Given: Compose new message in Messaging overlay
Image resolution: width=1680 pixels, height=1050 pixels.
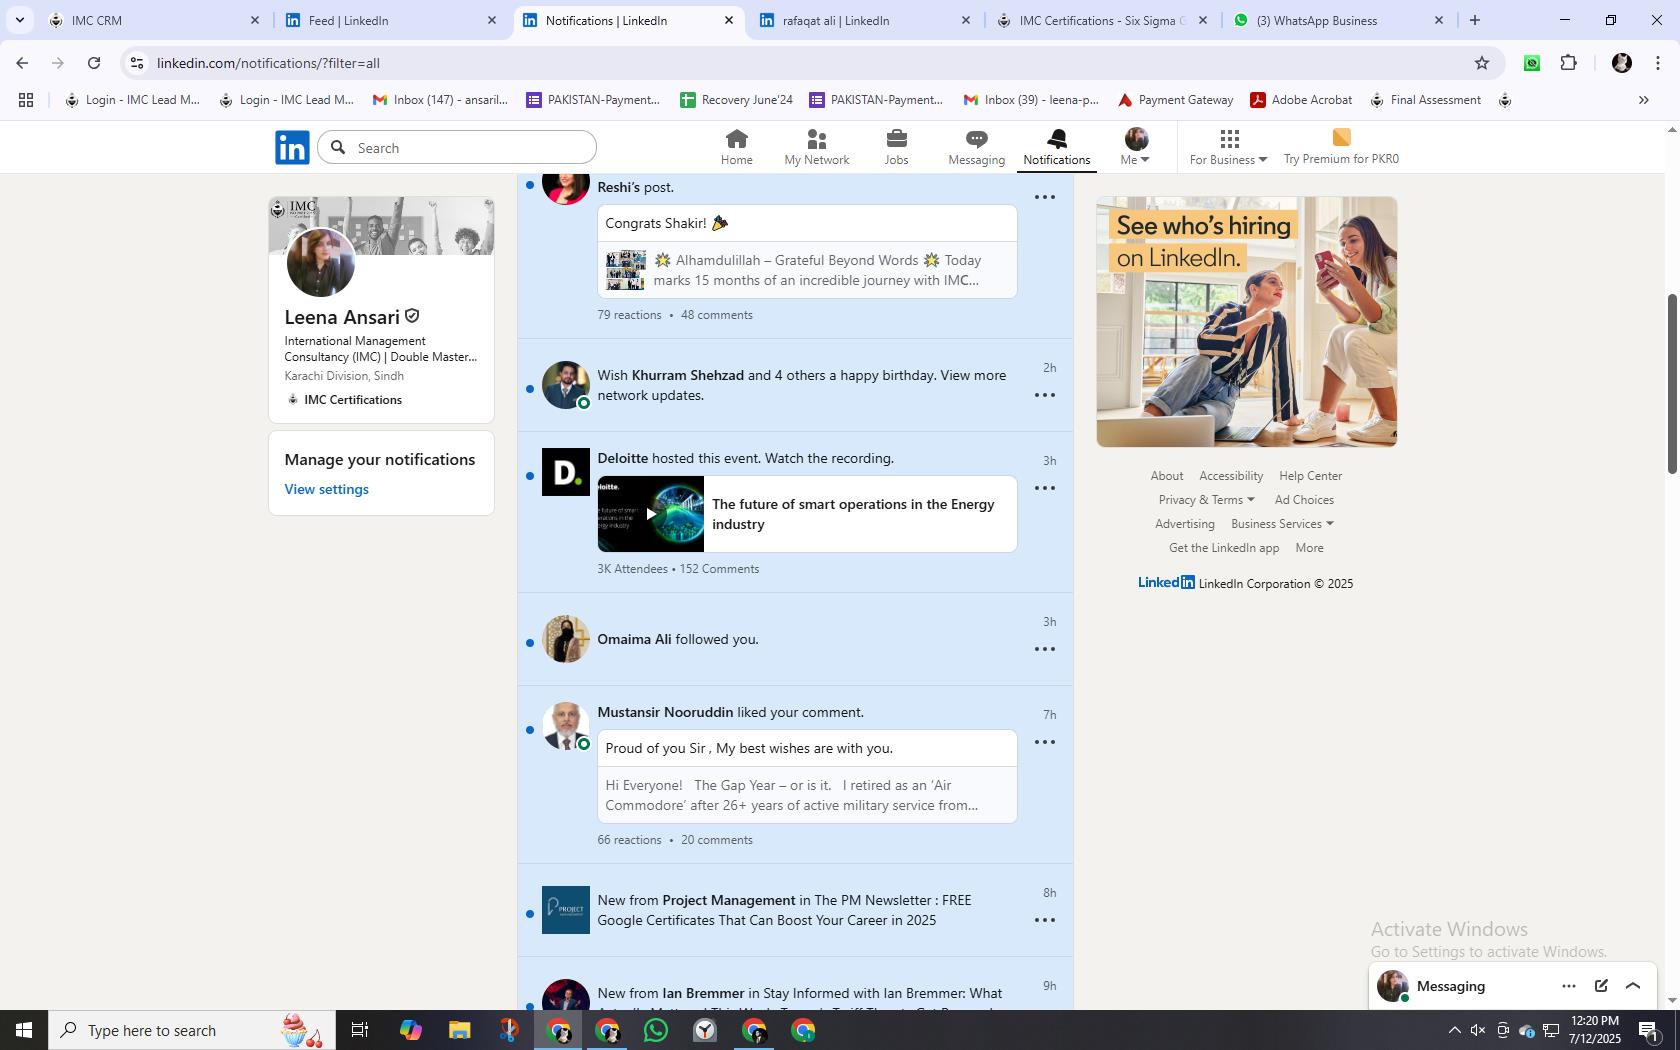Looking at the screenshot, I should coord(1601,986).
